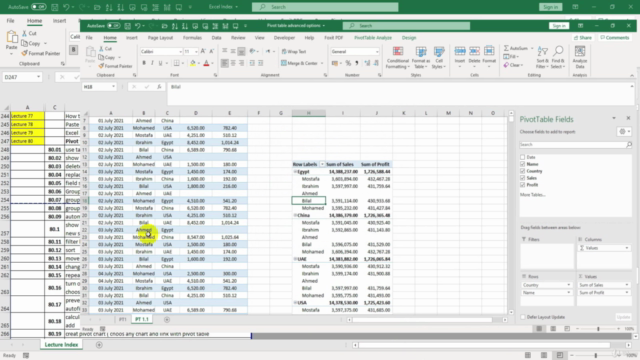Screen dimensions: 640x360
Task: Collapse the UAE group in pivot table
Action: click(x=295, y=259)
